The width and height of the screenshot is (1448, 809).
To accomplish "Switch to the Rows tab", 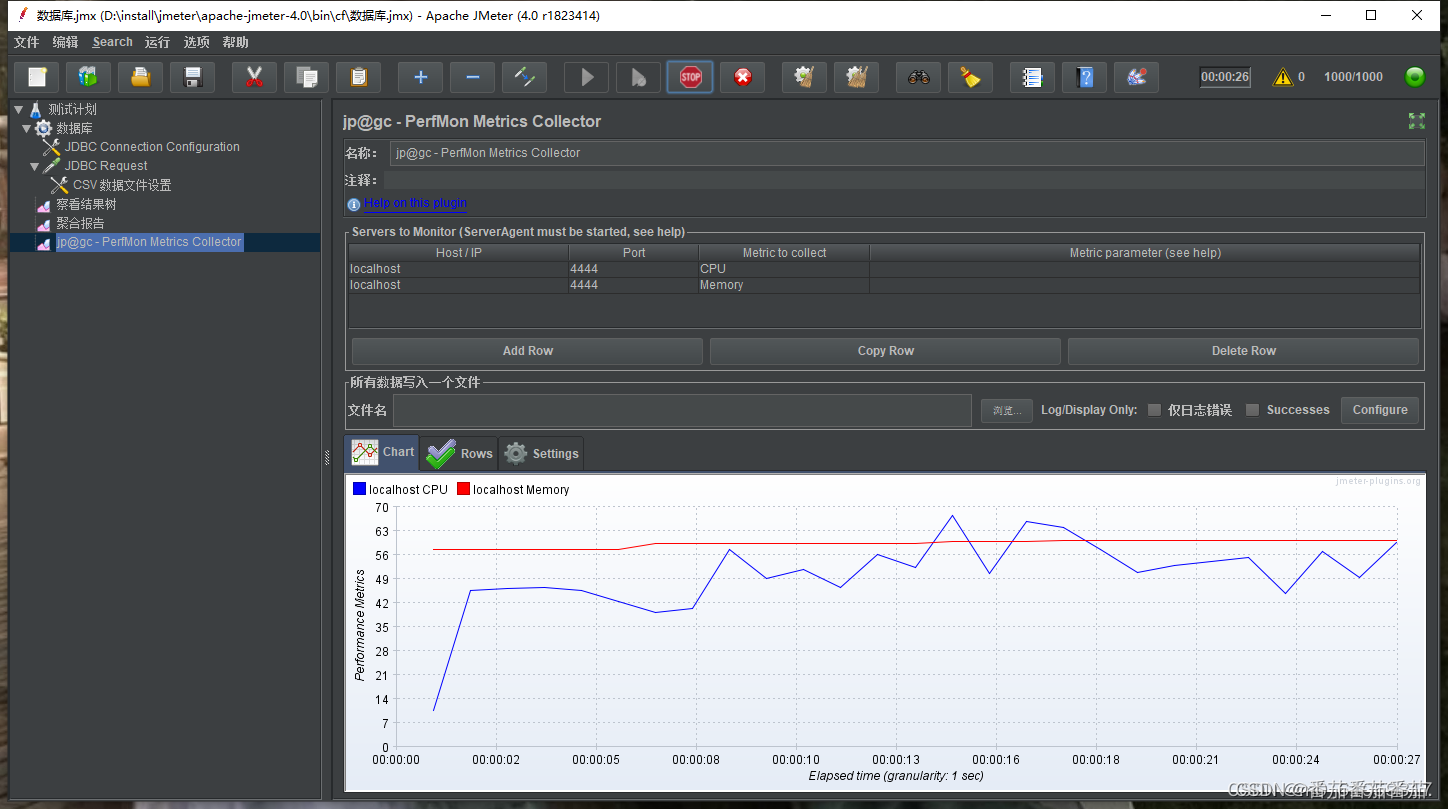I will 459,453.
